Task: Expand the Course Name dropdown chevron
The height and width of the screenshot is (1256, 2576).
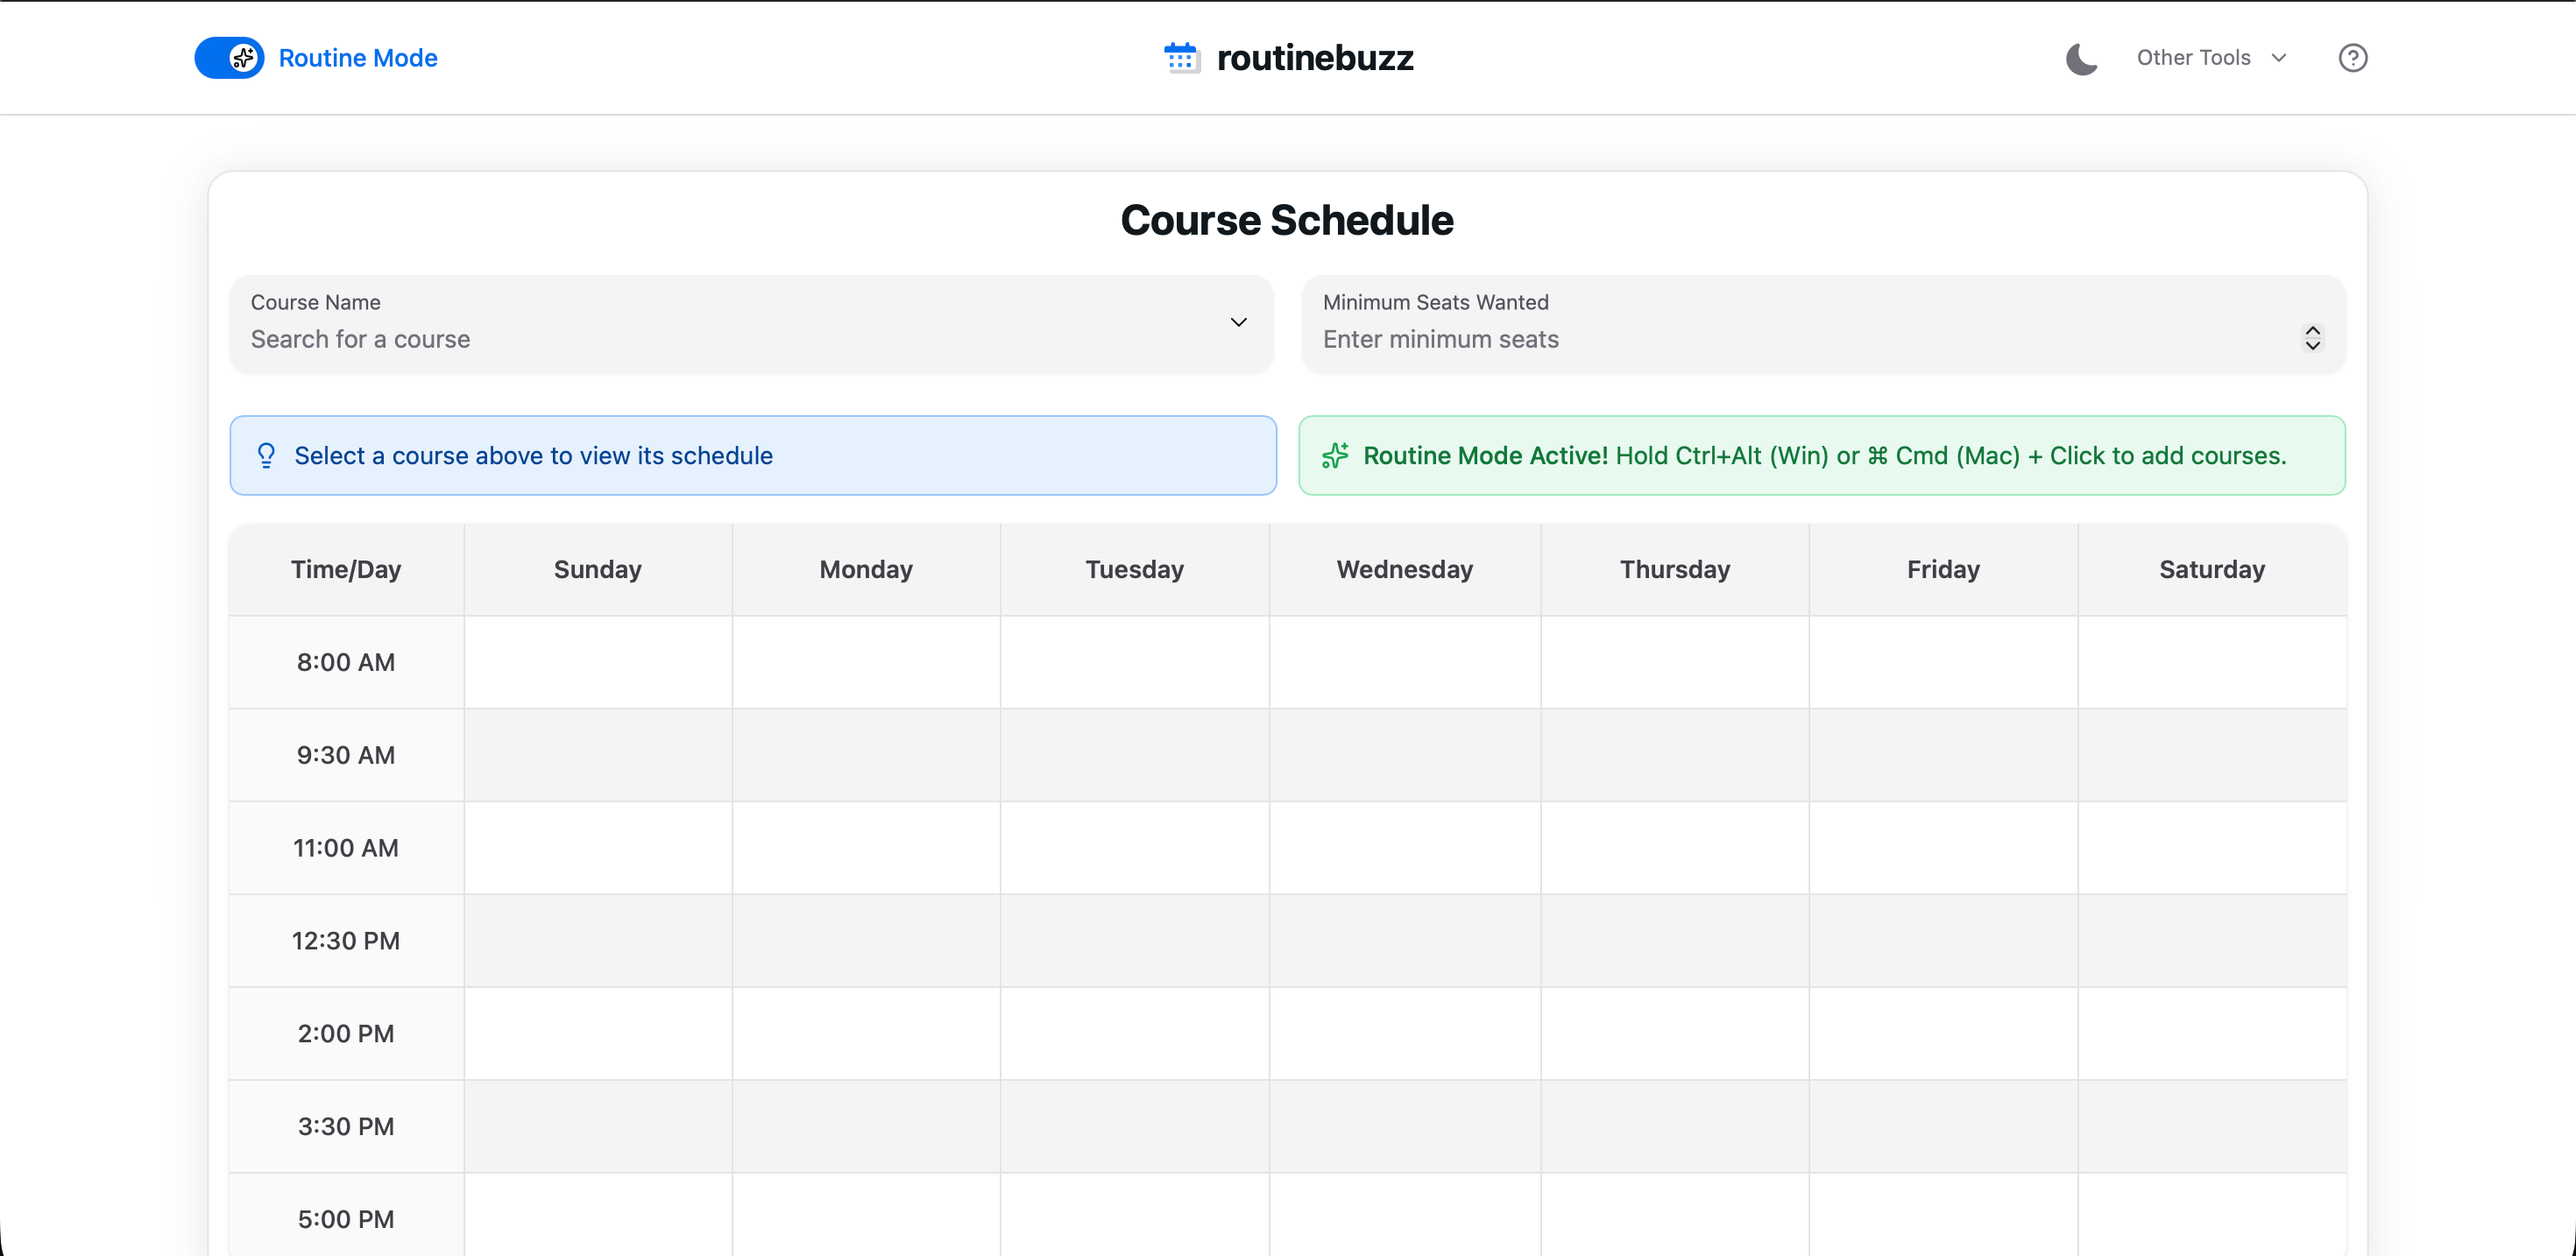Action: tap(1238, 322)
